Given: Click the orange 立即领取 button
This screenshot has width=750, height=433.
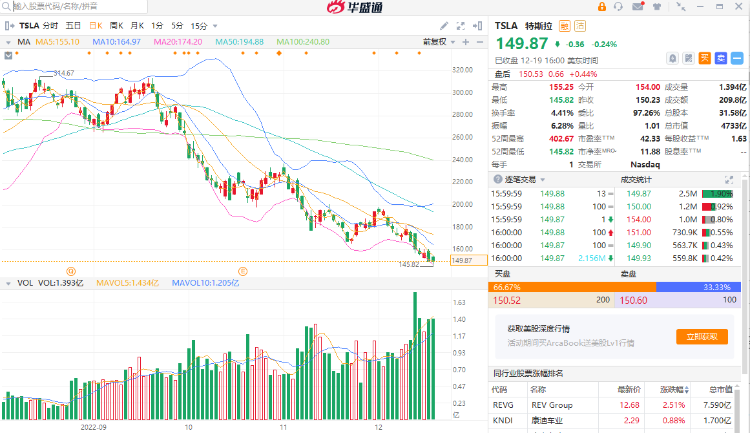Looking at the screenshot, I should pos(699,338).
